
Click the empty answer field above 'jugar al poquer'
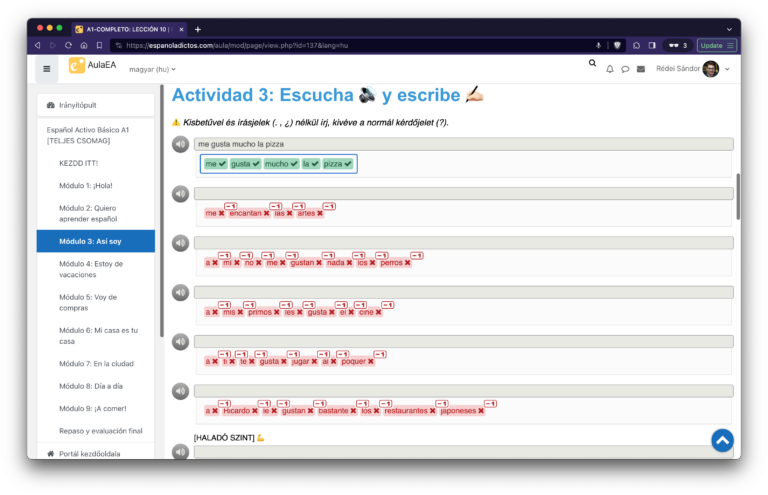coord(463,341)
